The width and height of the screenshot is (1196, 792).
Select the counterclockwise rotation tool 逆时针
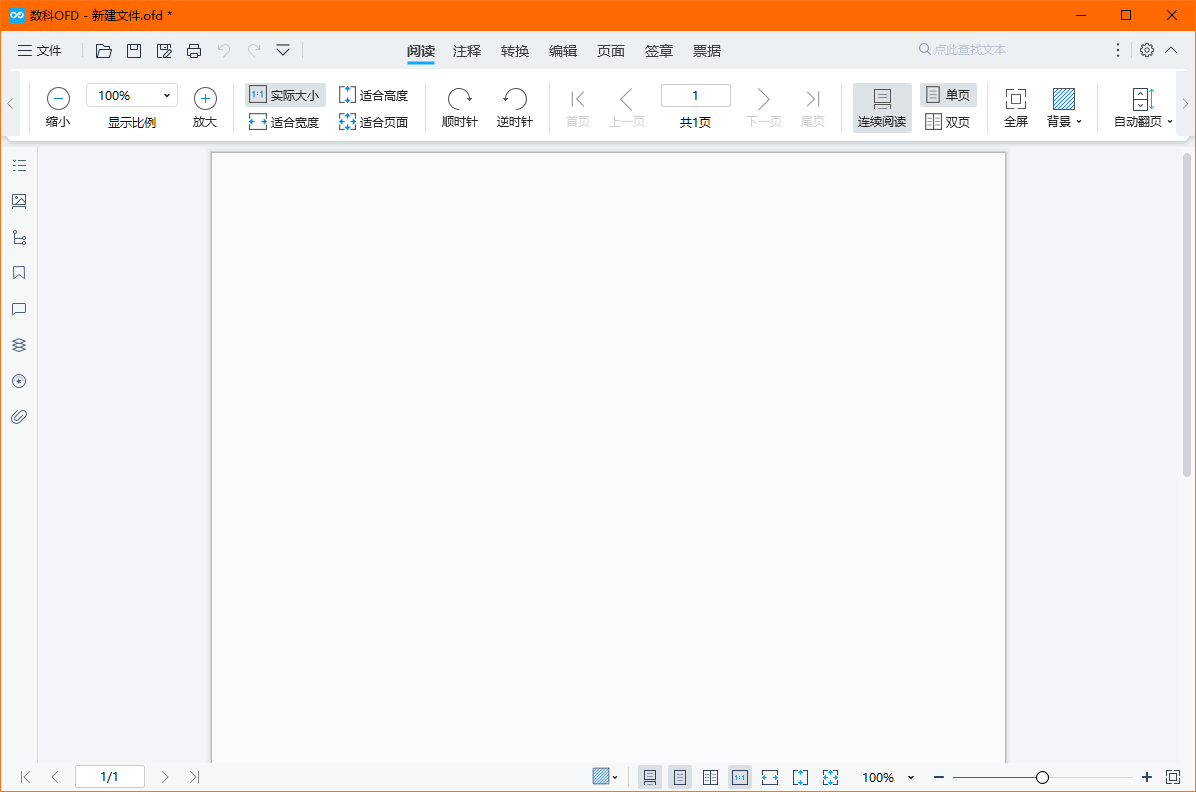tap(514, 106)
